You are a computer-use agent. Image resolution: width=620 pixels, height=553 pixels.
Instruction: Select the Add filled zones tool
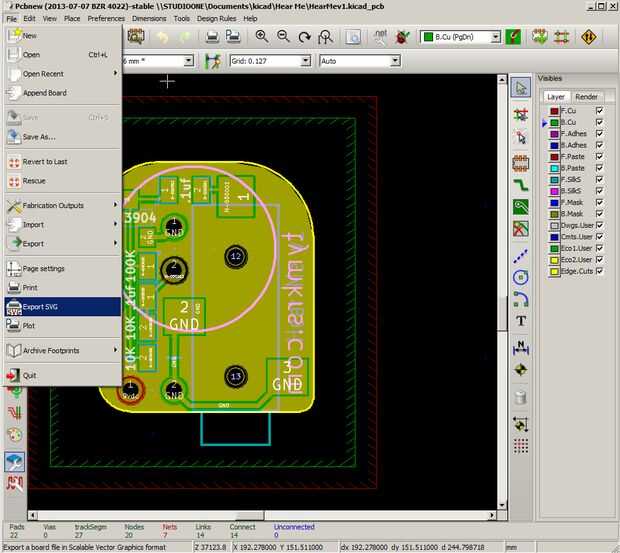pos(520,206)
